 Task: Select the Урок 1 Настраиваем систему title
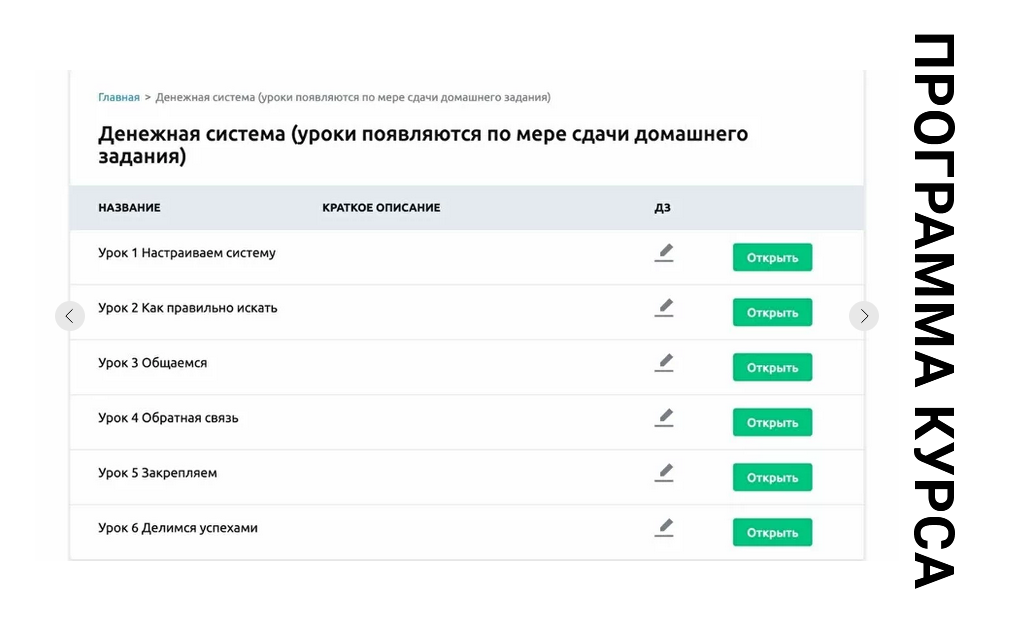pos(187,253)
